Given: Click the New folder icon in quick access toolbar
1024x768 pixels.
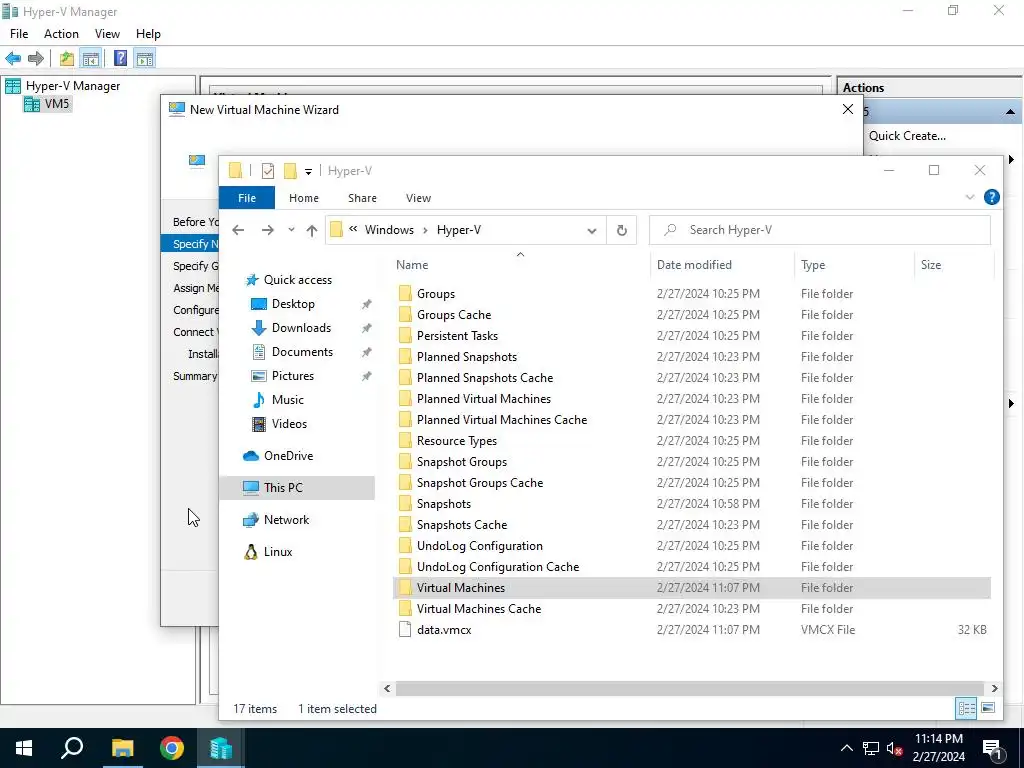Looking at the screenshot, I should tap(290, 171).
